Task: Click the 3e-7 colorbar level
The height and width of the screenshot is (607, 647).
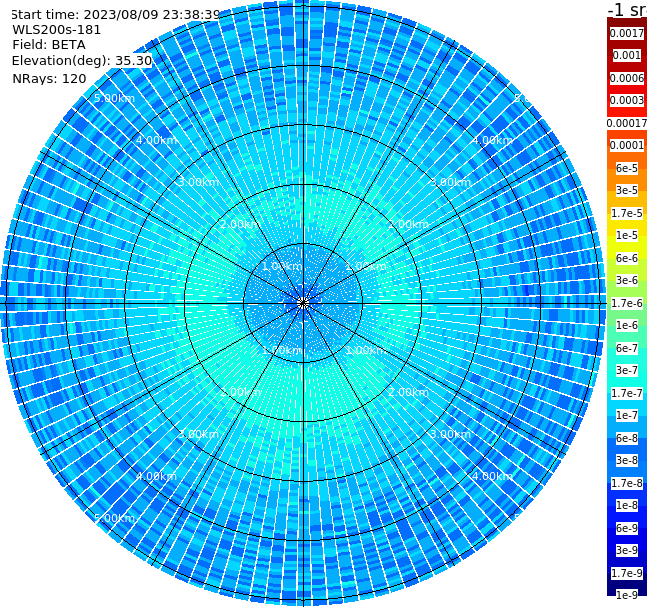Action: tap(627, 370)
